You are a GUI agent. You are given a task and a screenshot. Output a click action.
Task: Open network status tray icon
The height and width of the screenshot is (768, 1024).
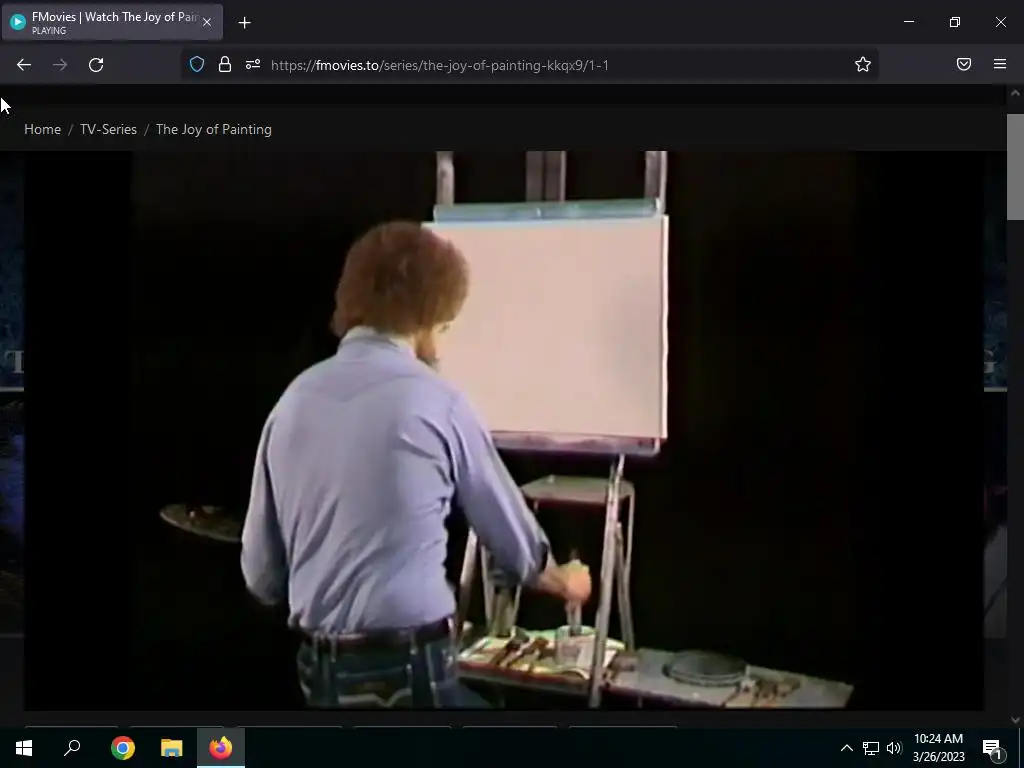click(871, 748)
